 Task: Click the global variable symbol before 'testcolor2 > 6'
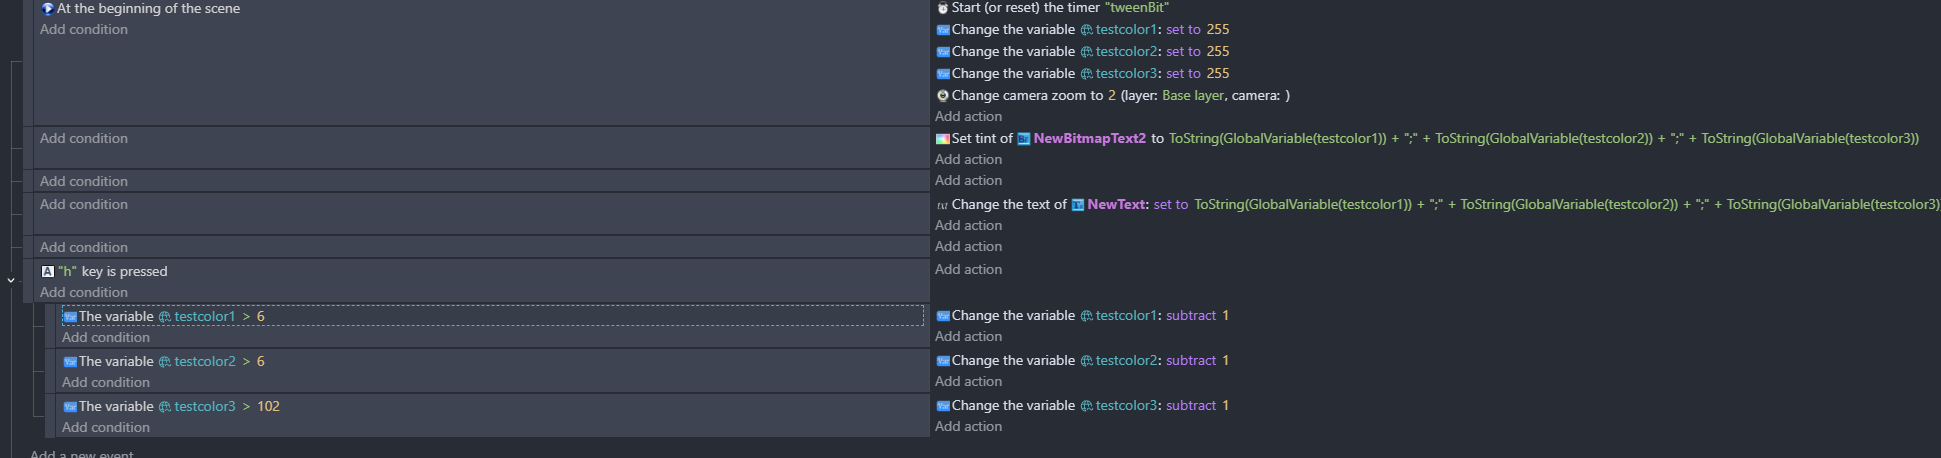(x=165, y=362)
